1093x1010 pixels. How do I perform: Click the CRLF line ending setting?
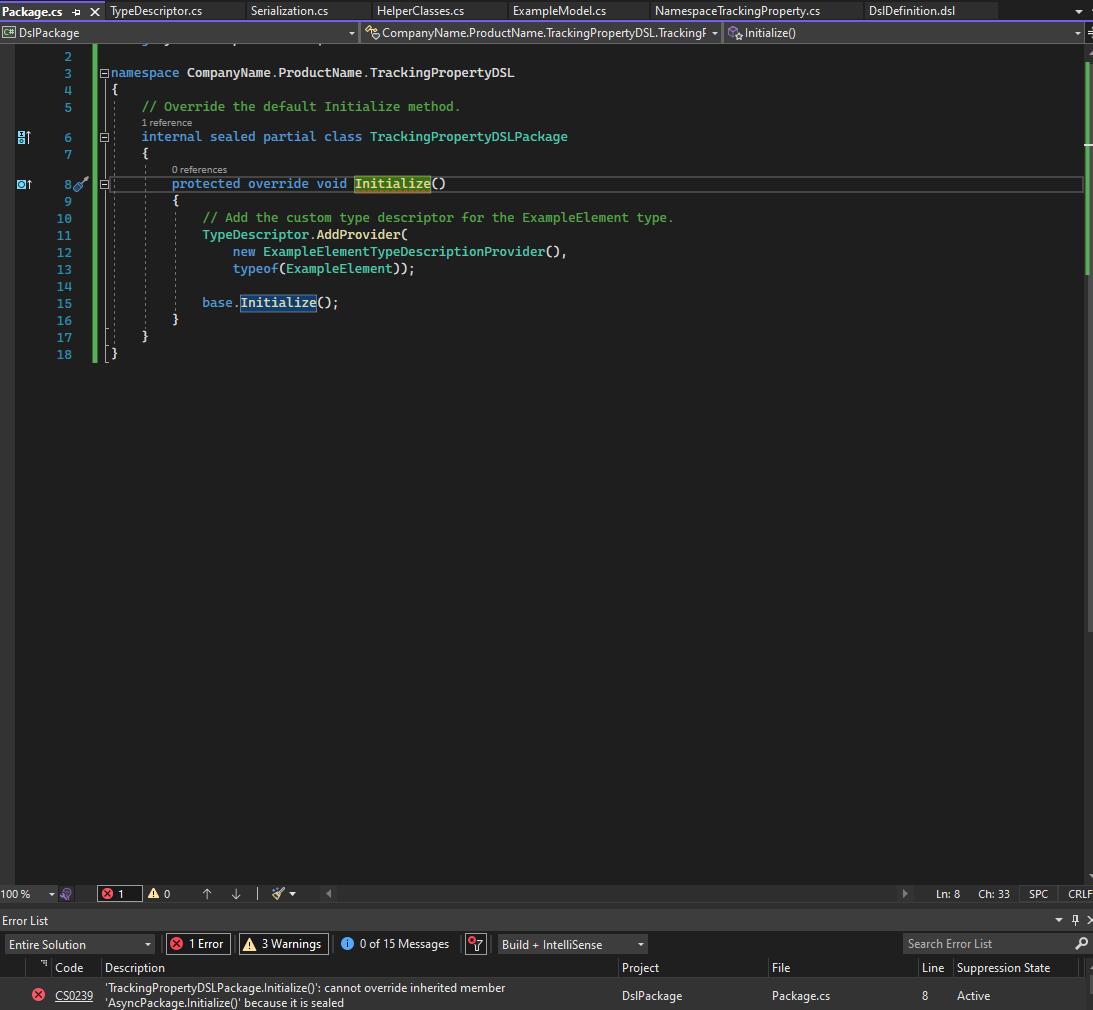click(x=1079, y=894)
